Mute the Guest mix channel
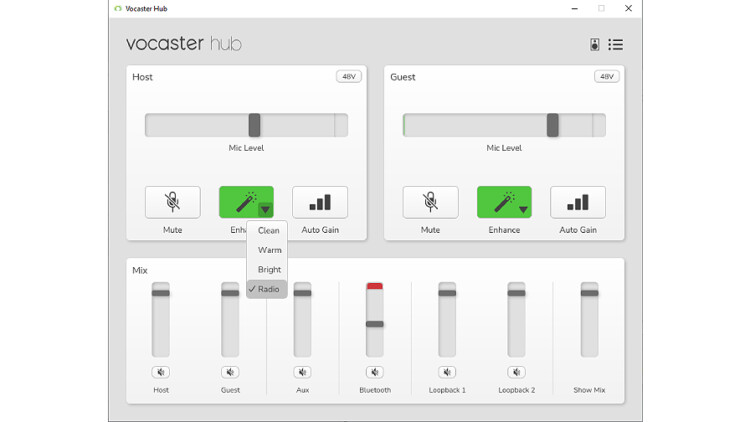 [230, 372]
